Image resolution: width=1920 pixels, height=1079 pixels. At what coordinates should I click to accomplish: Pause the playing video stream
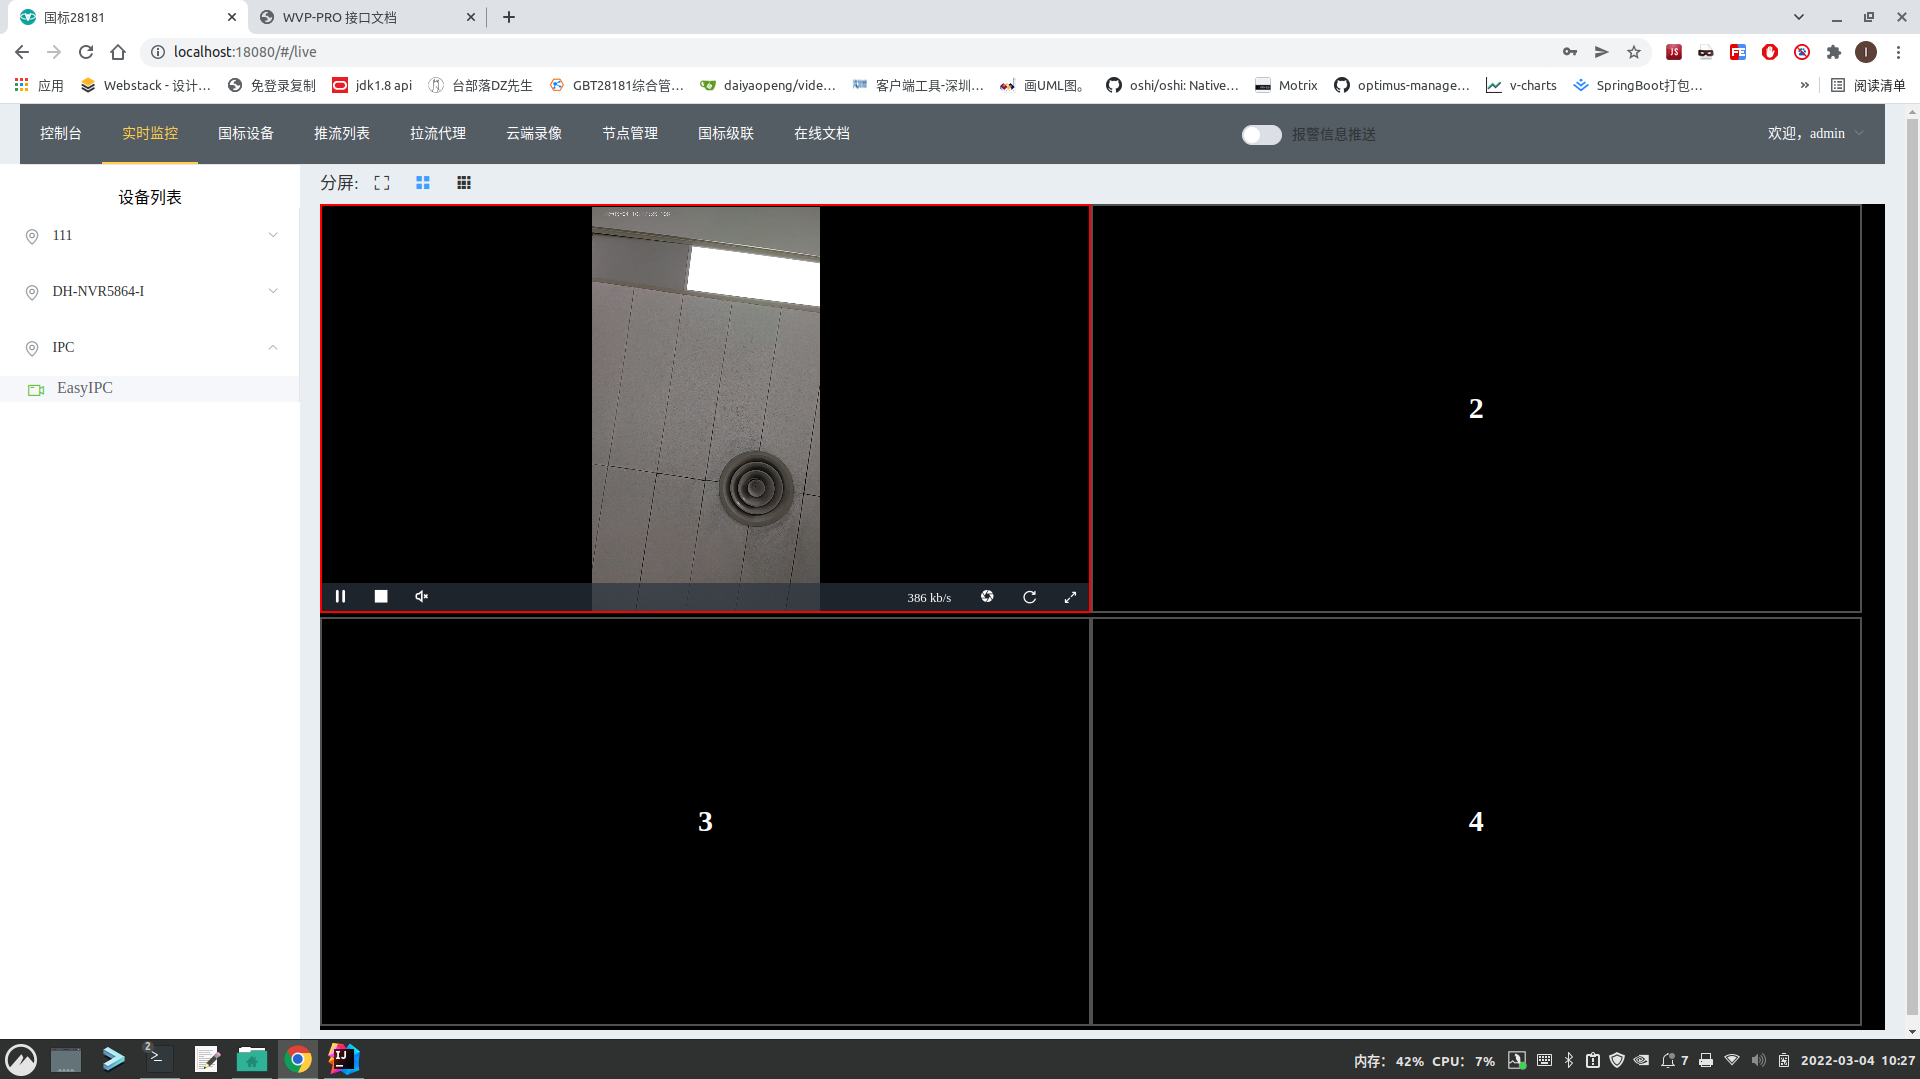click(x=340, y=597)
